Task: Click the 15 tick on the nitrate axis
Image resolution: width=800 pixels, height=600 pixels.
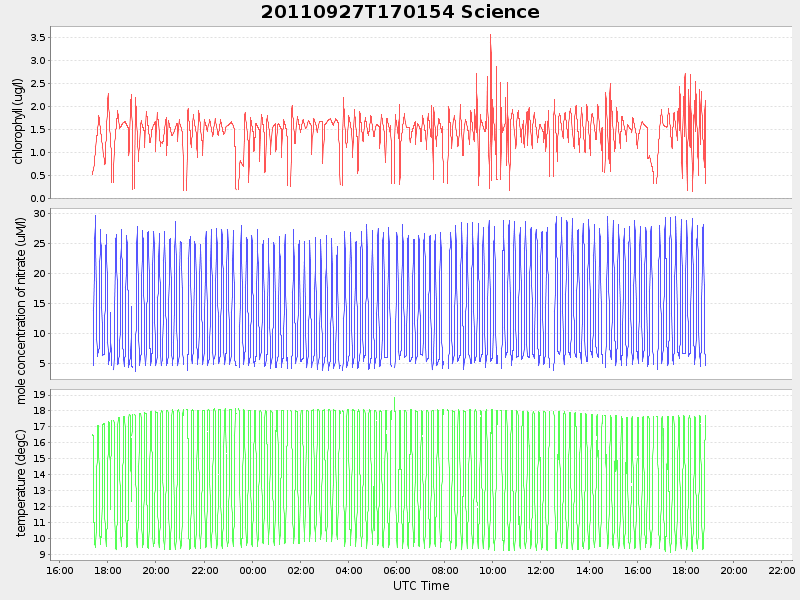Action: click(40, 304)
